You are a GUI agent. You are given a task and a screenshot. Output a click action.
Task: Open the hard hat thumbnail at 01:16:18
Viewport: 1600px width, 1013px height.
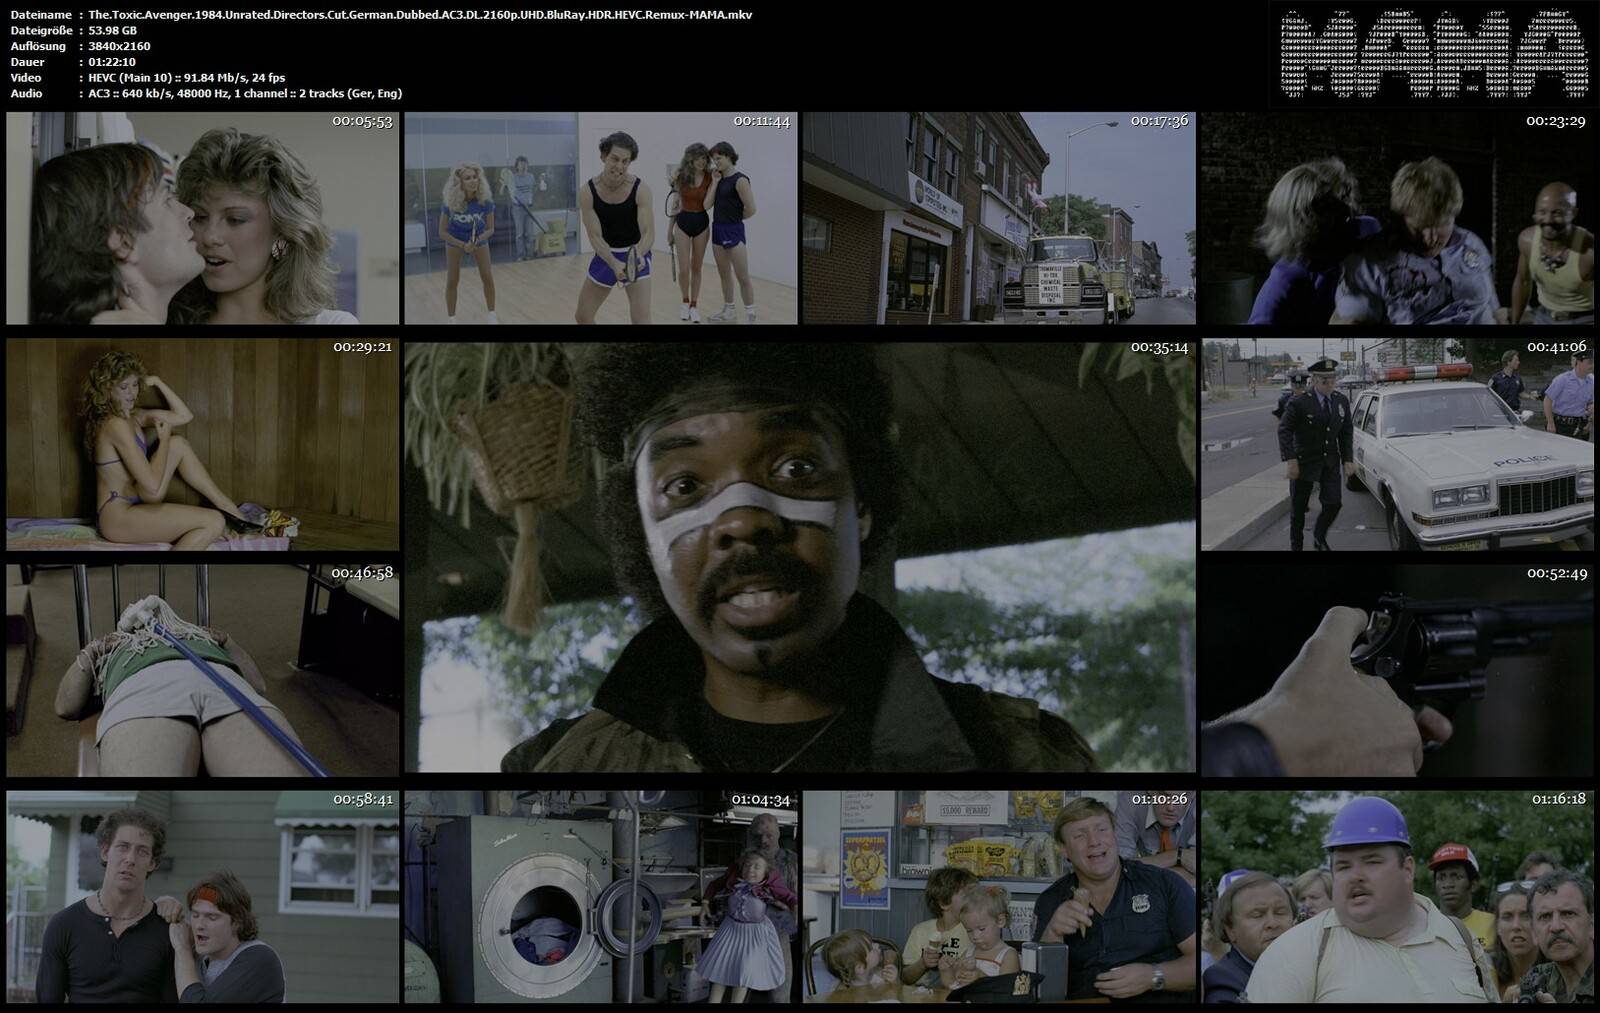pos(1397,897)
